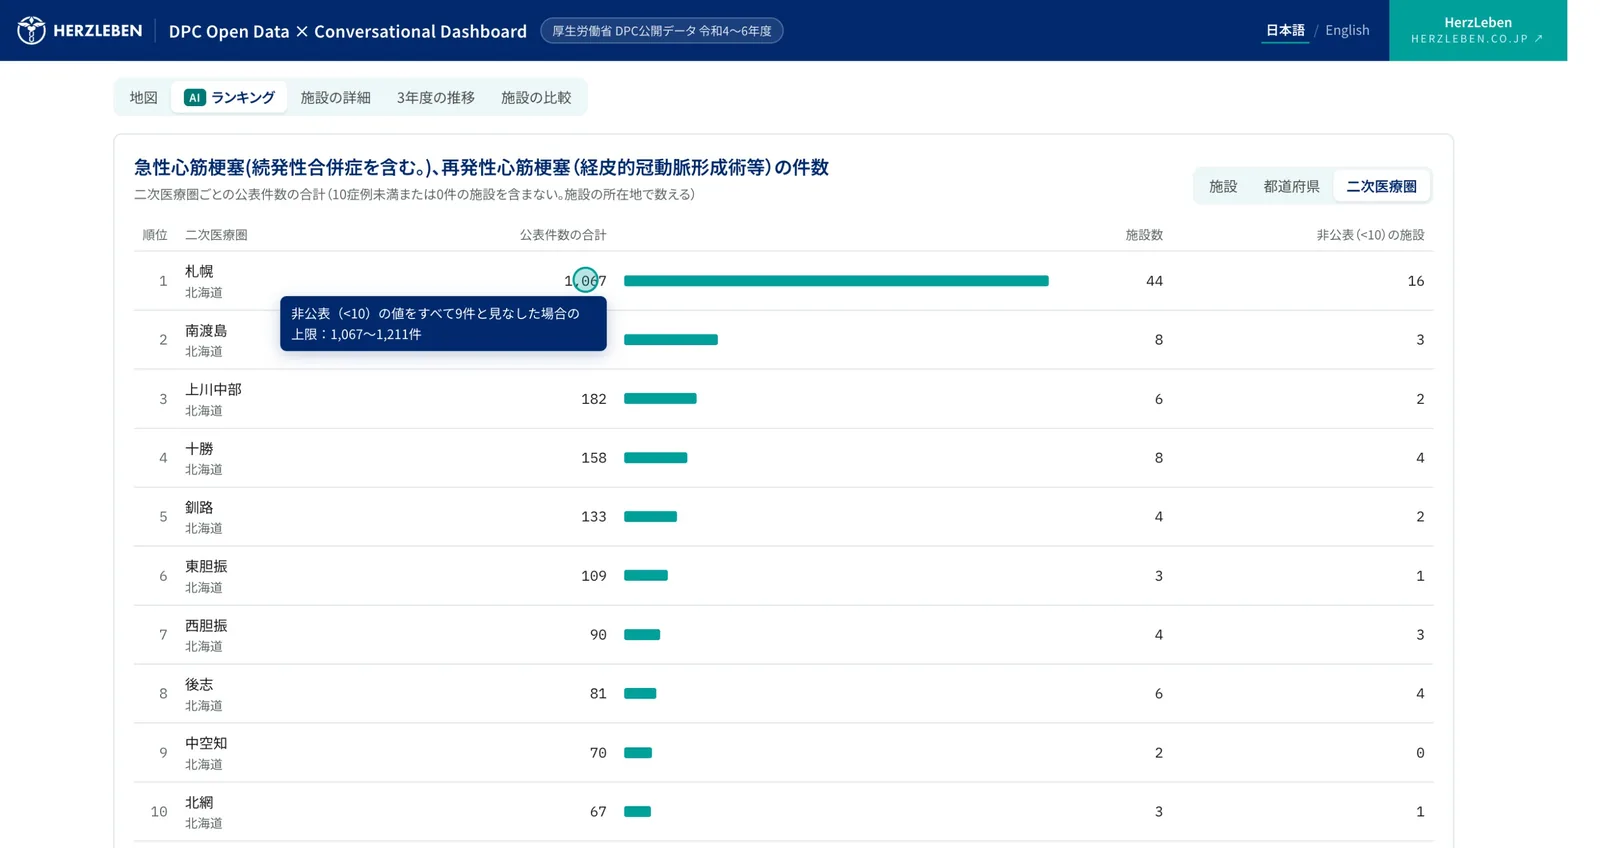
Task: Click the total value 67 for 北網
Action: tap(598, 812)
